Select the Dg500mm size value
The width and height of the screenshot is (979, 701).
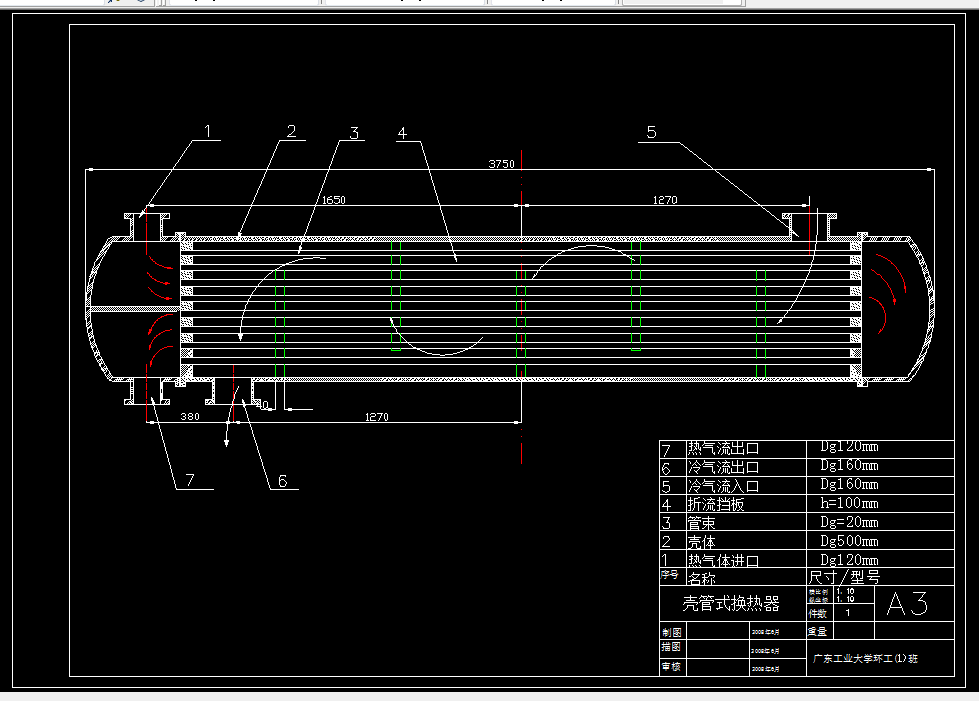pos(849,541)
